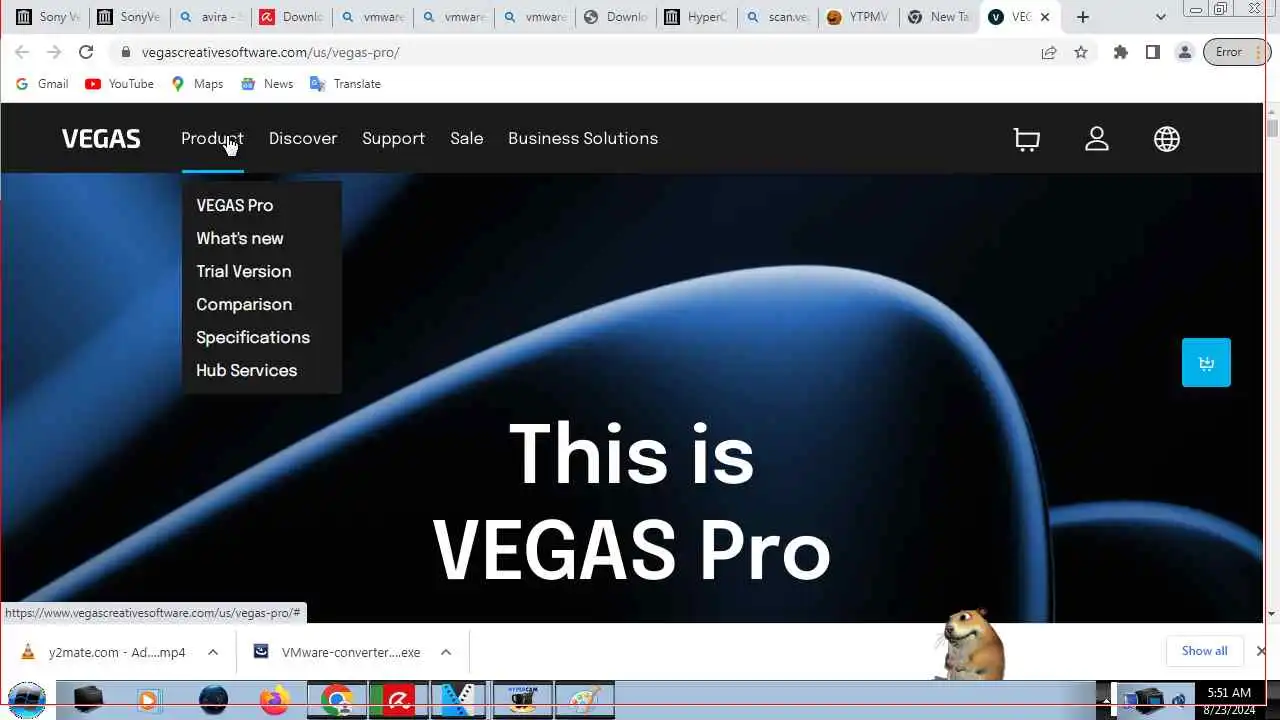Open HyperCam from the taskbar
Image resolution: width=1280 pixels, height=720 pixels.
[x=522, y=699]
